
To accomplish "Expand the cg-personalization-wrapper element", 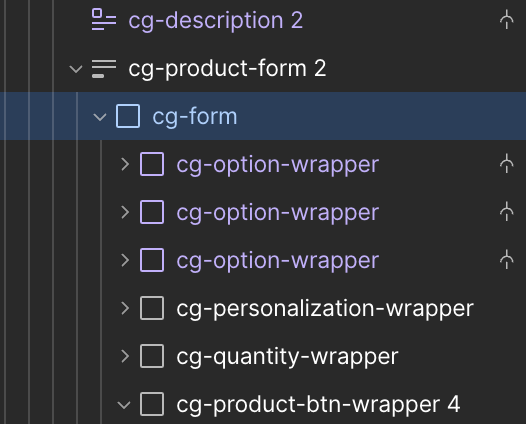I will 125,308.
